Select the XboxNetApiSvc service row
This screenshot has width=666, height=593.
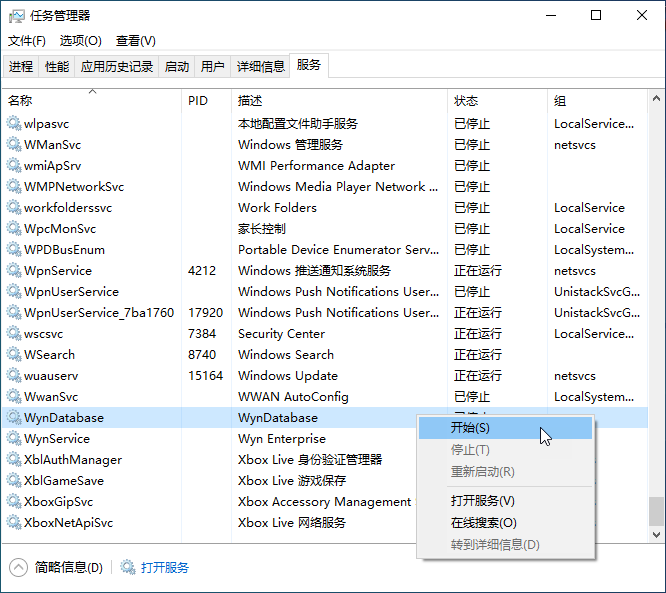tap(69, 523)
